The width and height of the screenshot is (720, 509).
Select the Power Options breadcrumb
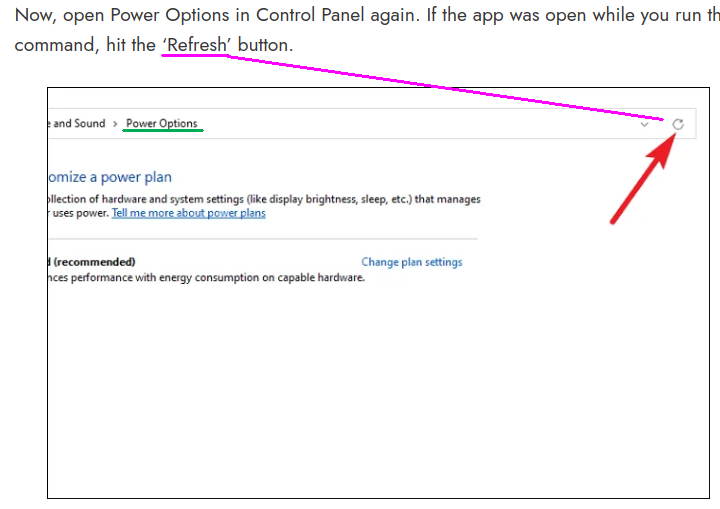[162, 124]
